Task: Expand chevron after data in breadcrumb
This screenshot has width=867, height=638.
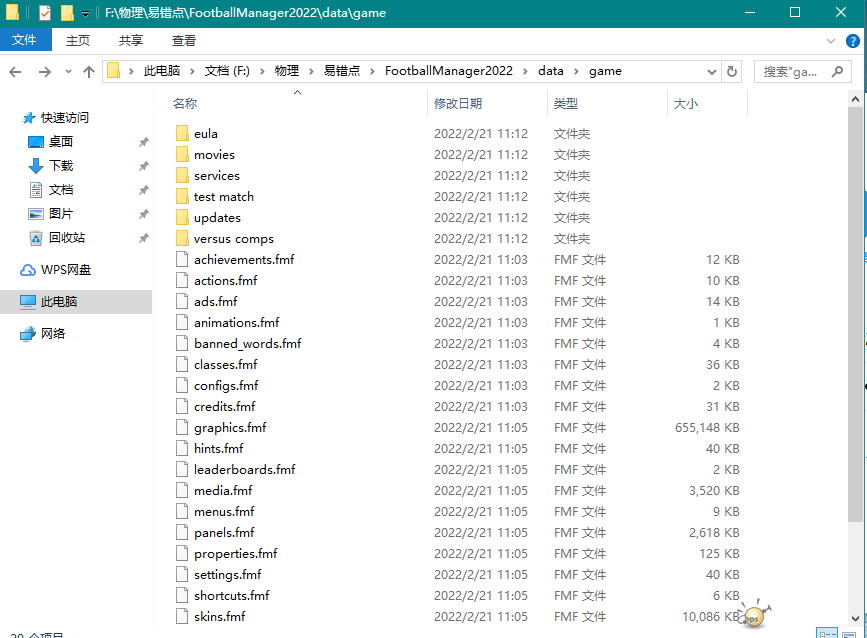Action: [576, 71]
